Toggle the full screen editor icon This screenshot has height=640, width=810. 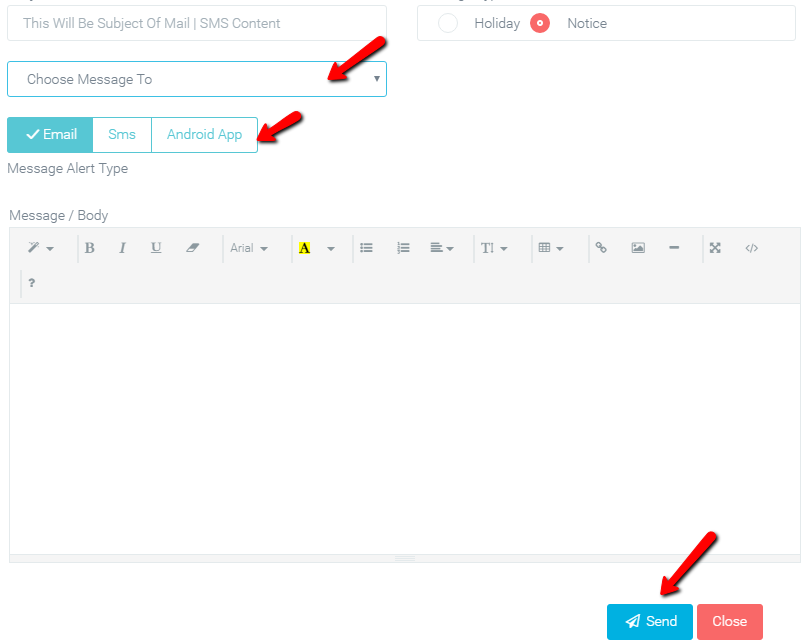tap(715, 248)
